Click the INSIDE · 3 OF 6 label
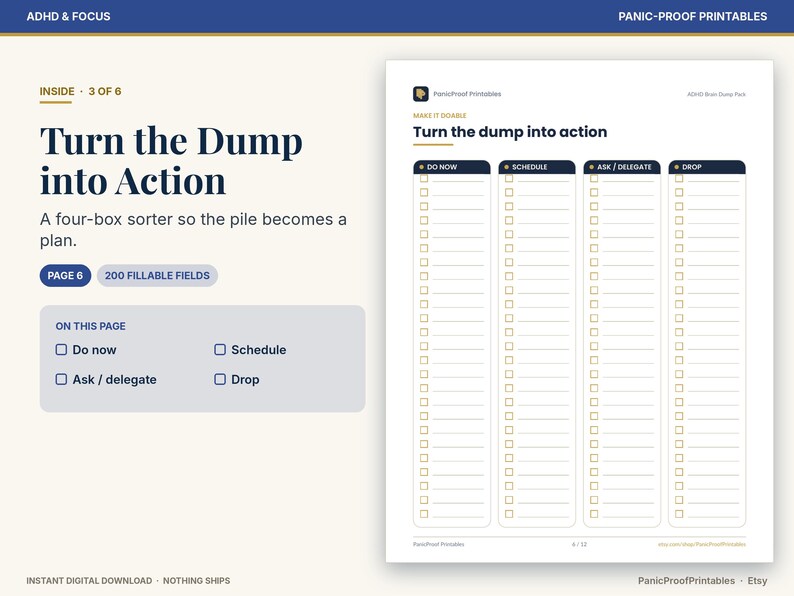Image resolution: width=794 pixels, height=596 pixels. [x=81, y=92]
